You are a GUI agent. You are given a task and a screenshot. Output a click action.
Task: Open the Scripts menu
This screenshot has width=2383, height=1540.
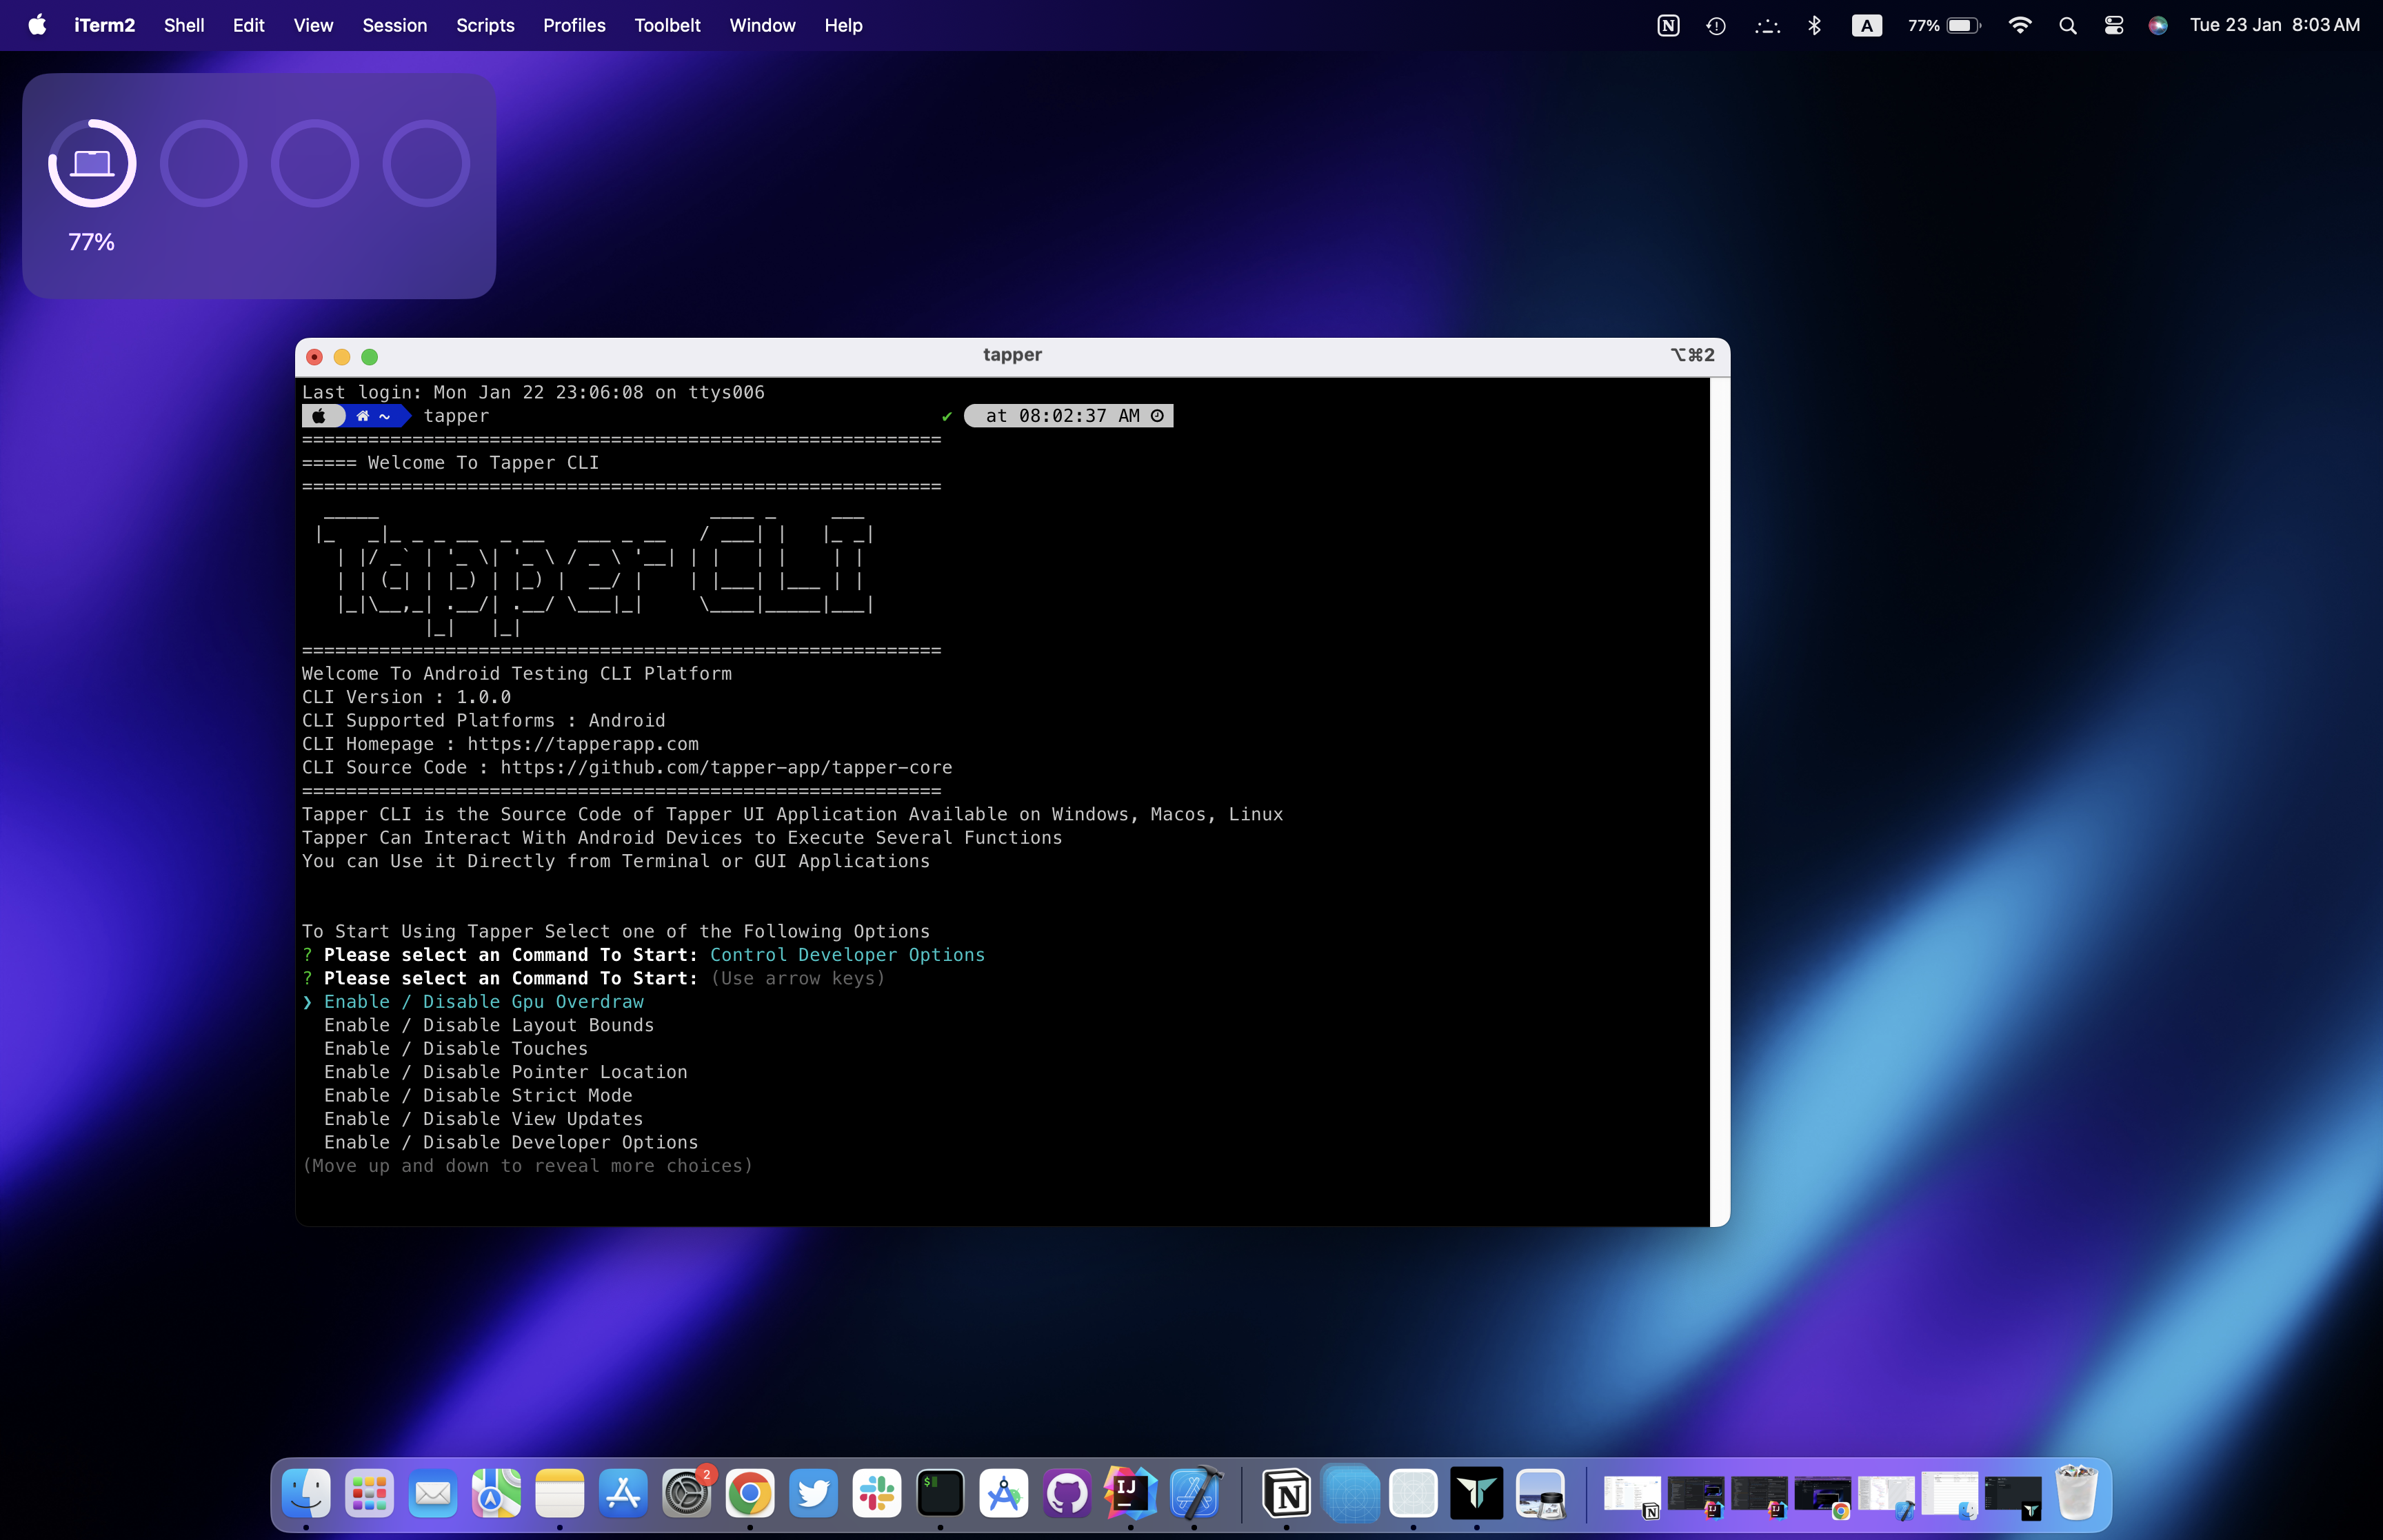485,25
